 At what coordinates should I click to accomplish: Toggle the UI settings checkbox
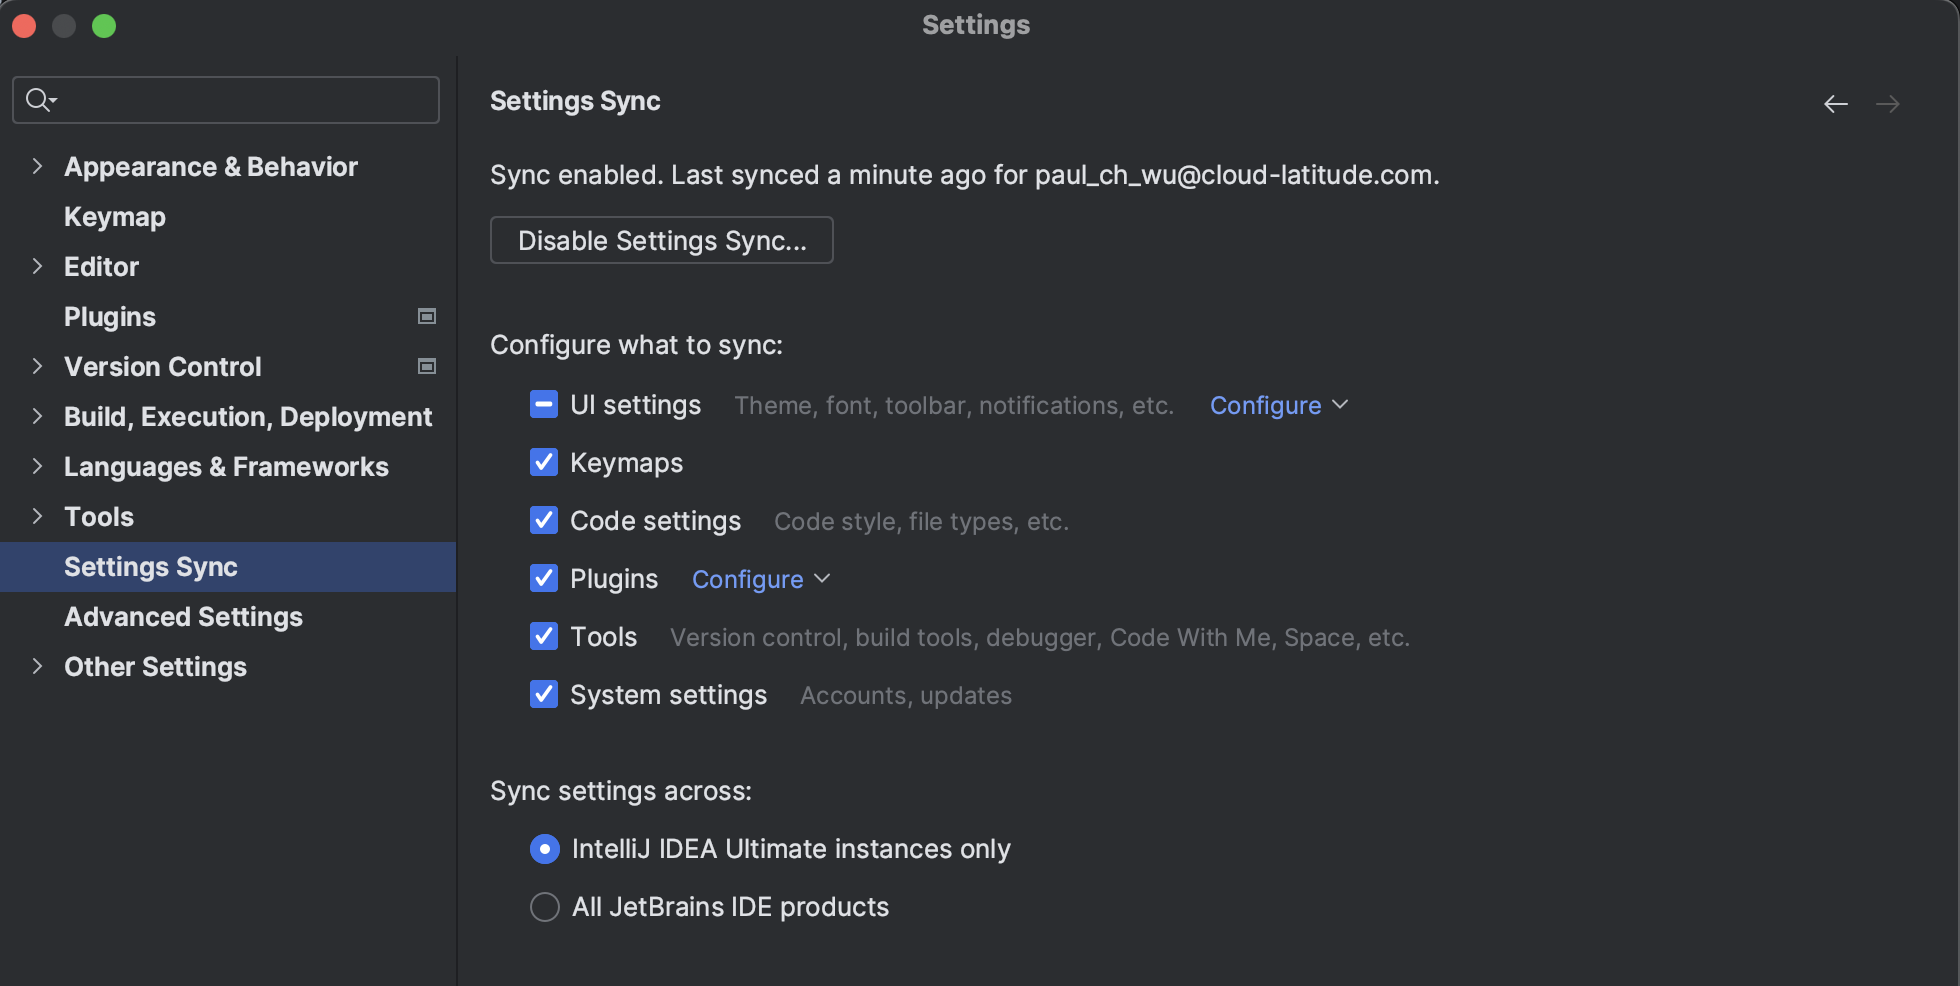(x=544, y=405)
